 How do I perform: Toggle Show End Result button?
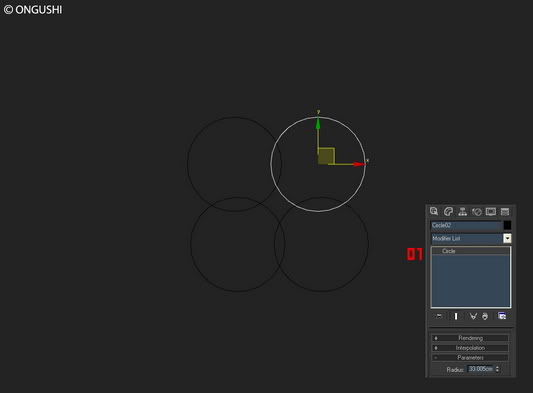pyautogui.click(x=456, y=316)
